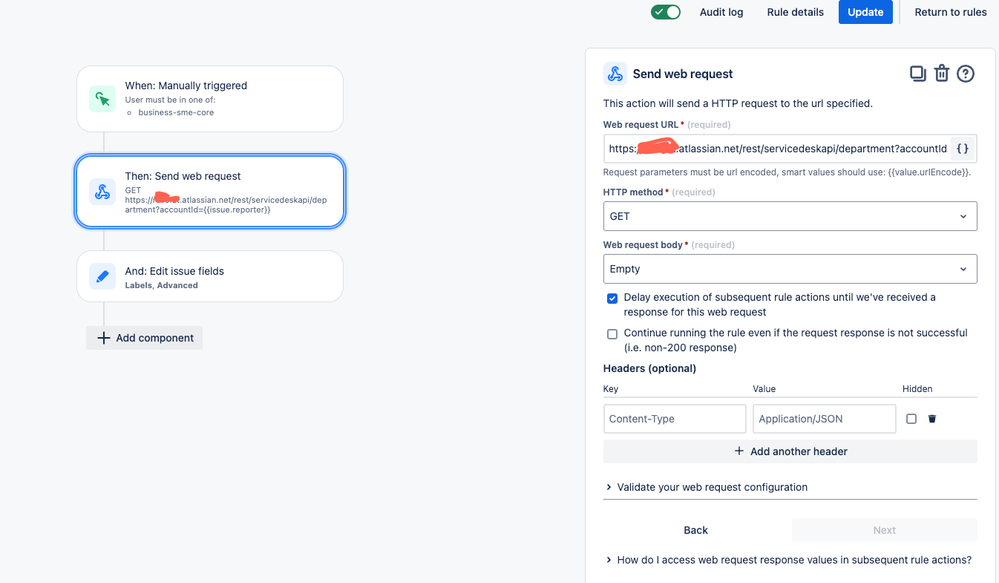Open Rule details
The width and height of the screenshot is (999, 583).
click(795, 12)
